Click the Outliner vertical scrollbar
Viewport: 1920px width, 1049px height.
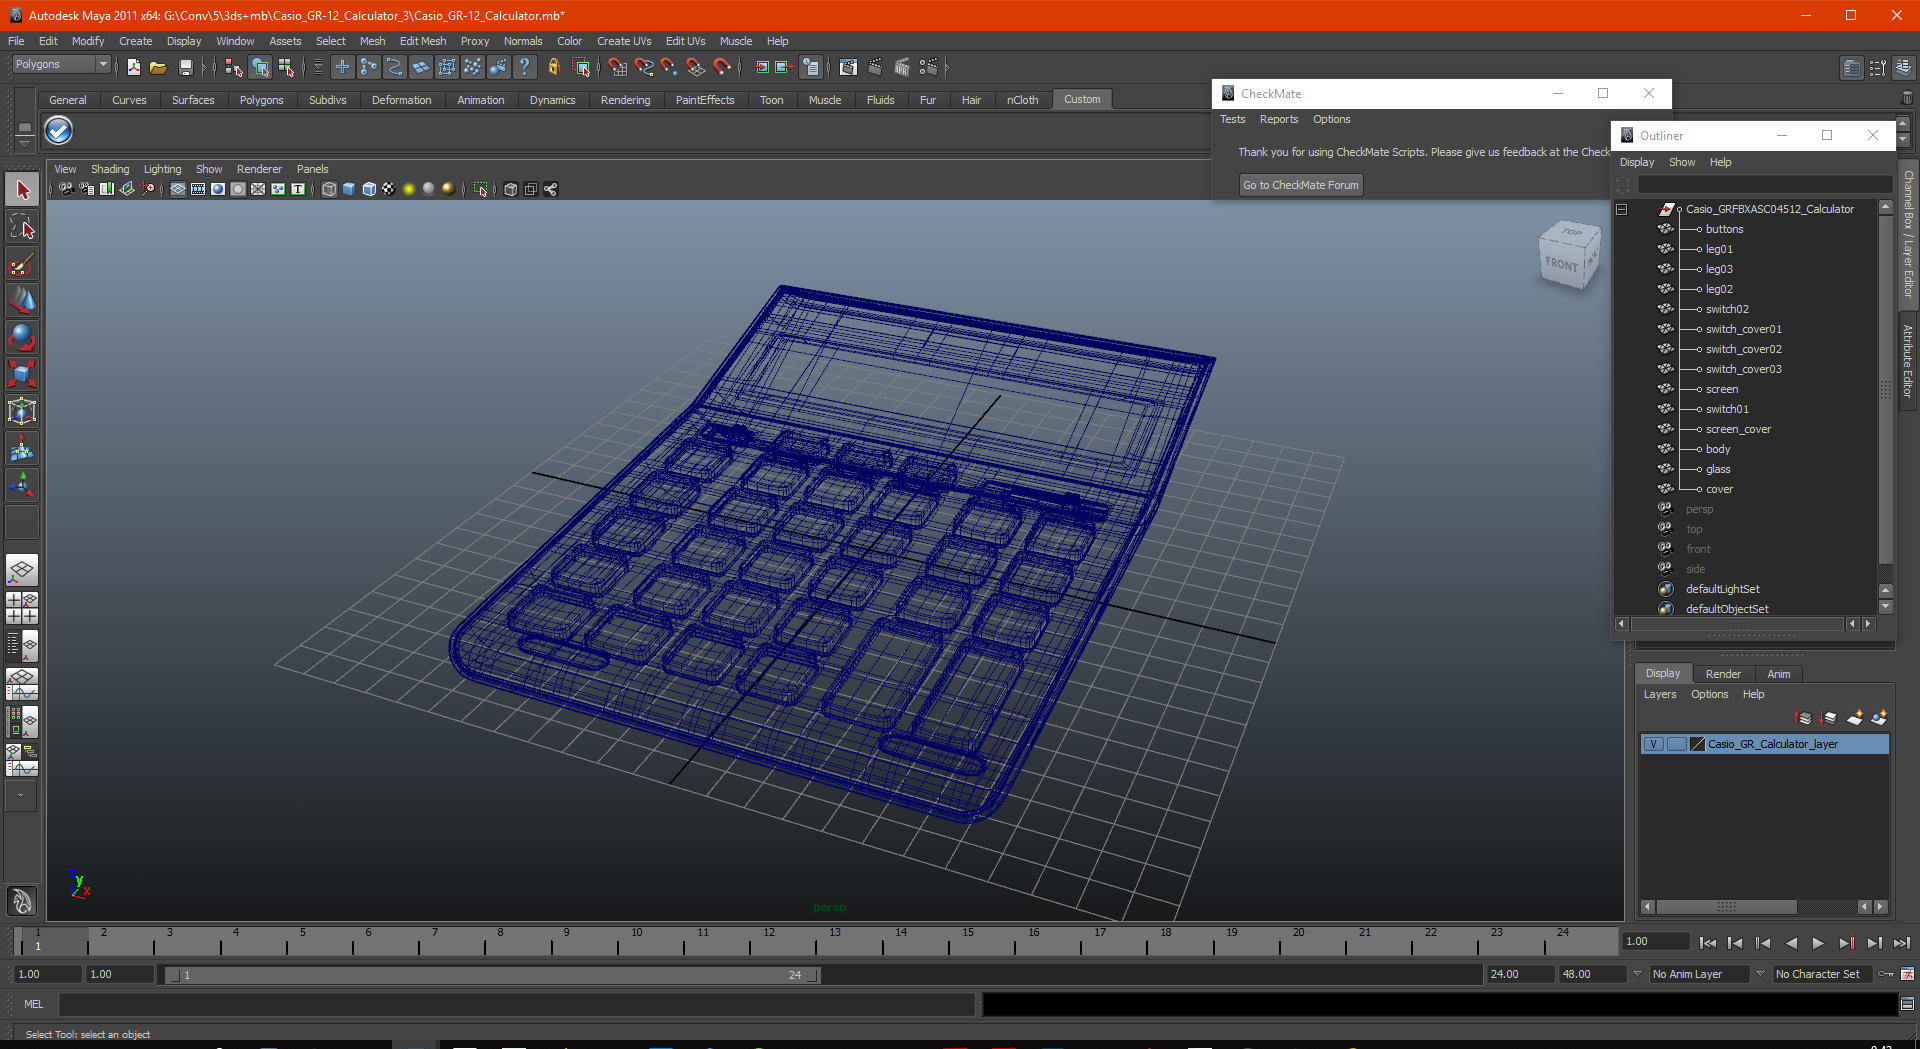coord(1886,389)
